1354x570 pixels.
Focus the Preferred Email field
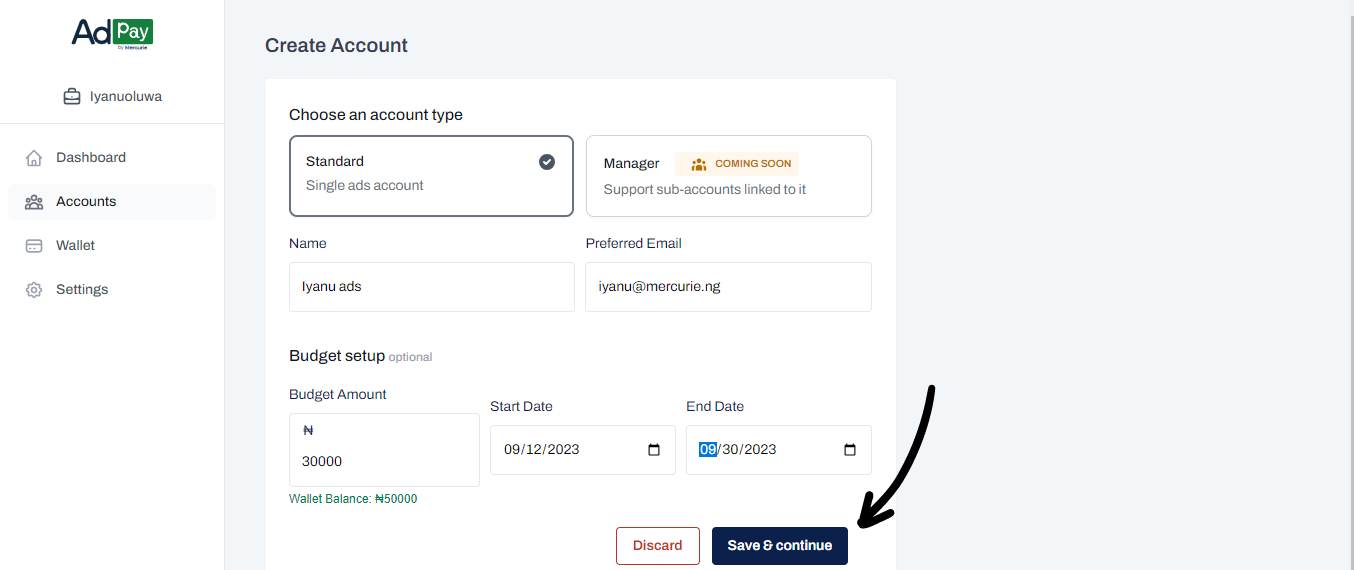point(728,287)
